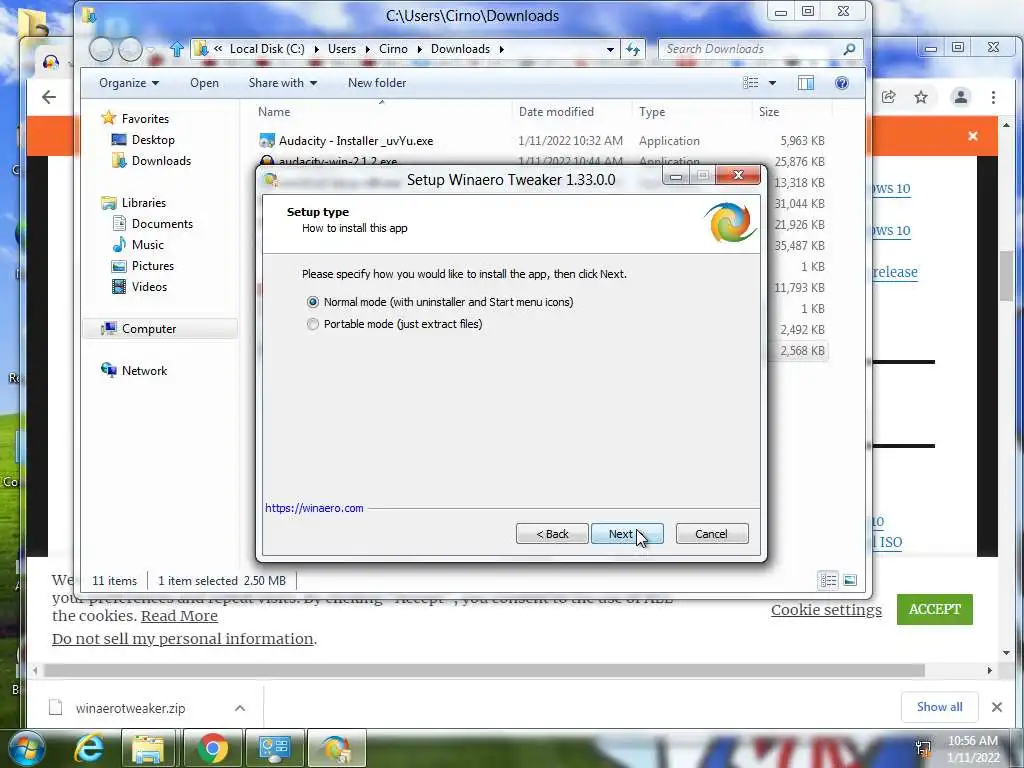Expand address bar history dropdown
Viewport: 1024px width, 768px height.
pyautogui.click(x=610, y=49)
